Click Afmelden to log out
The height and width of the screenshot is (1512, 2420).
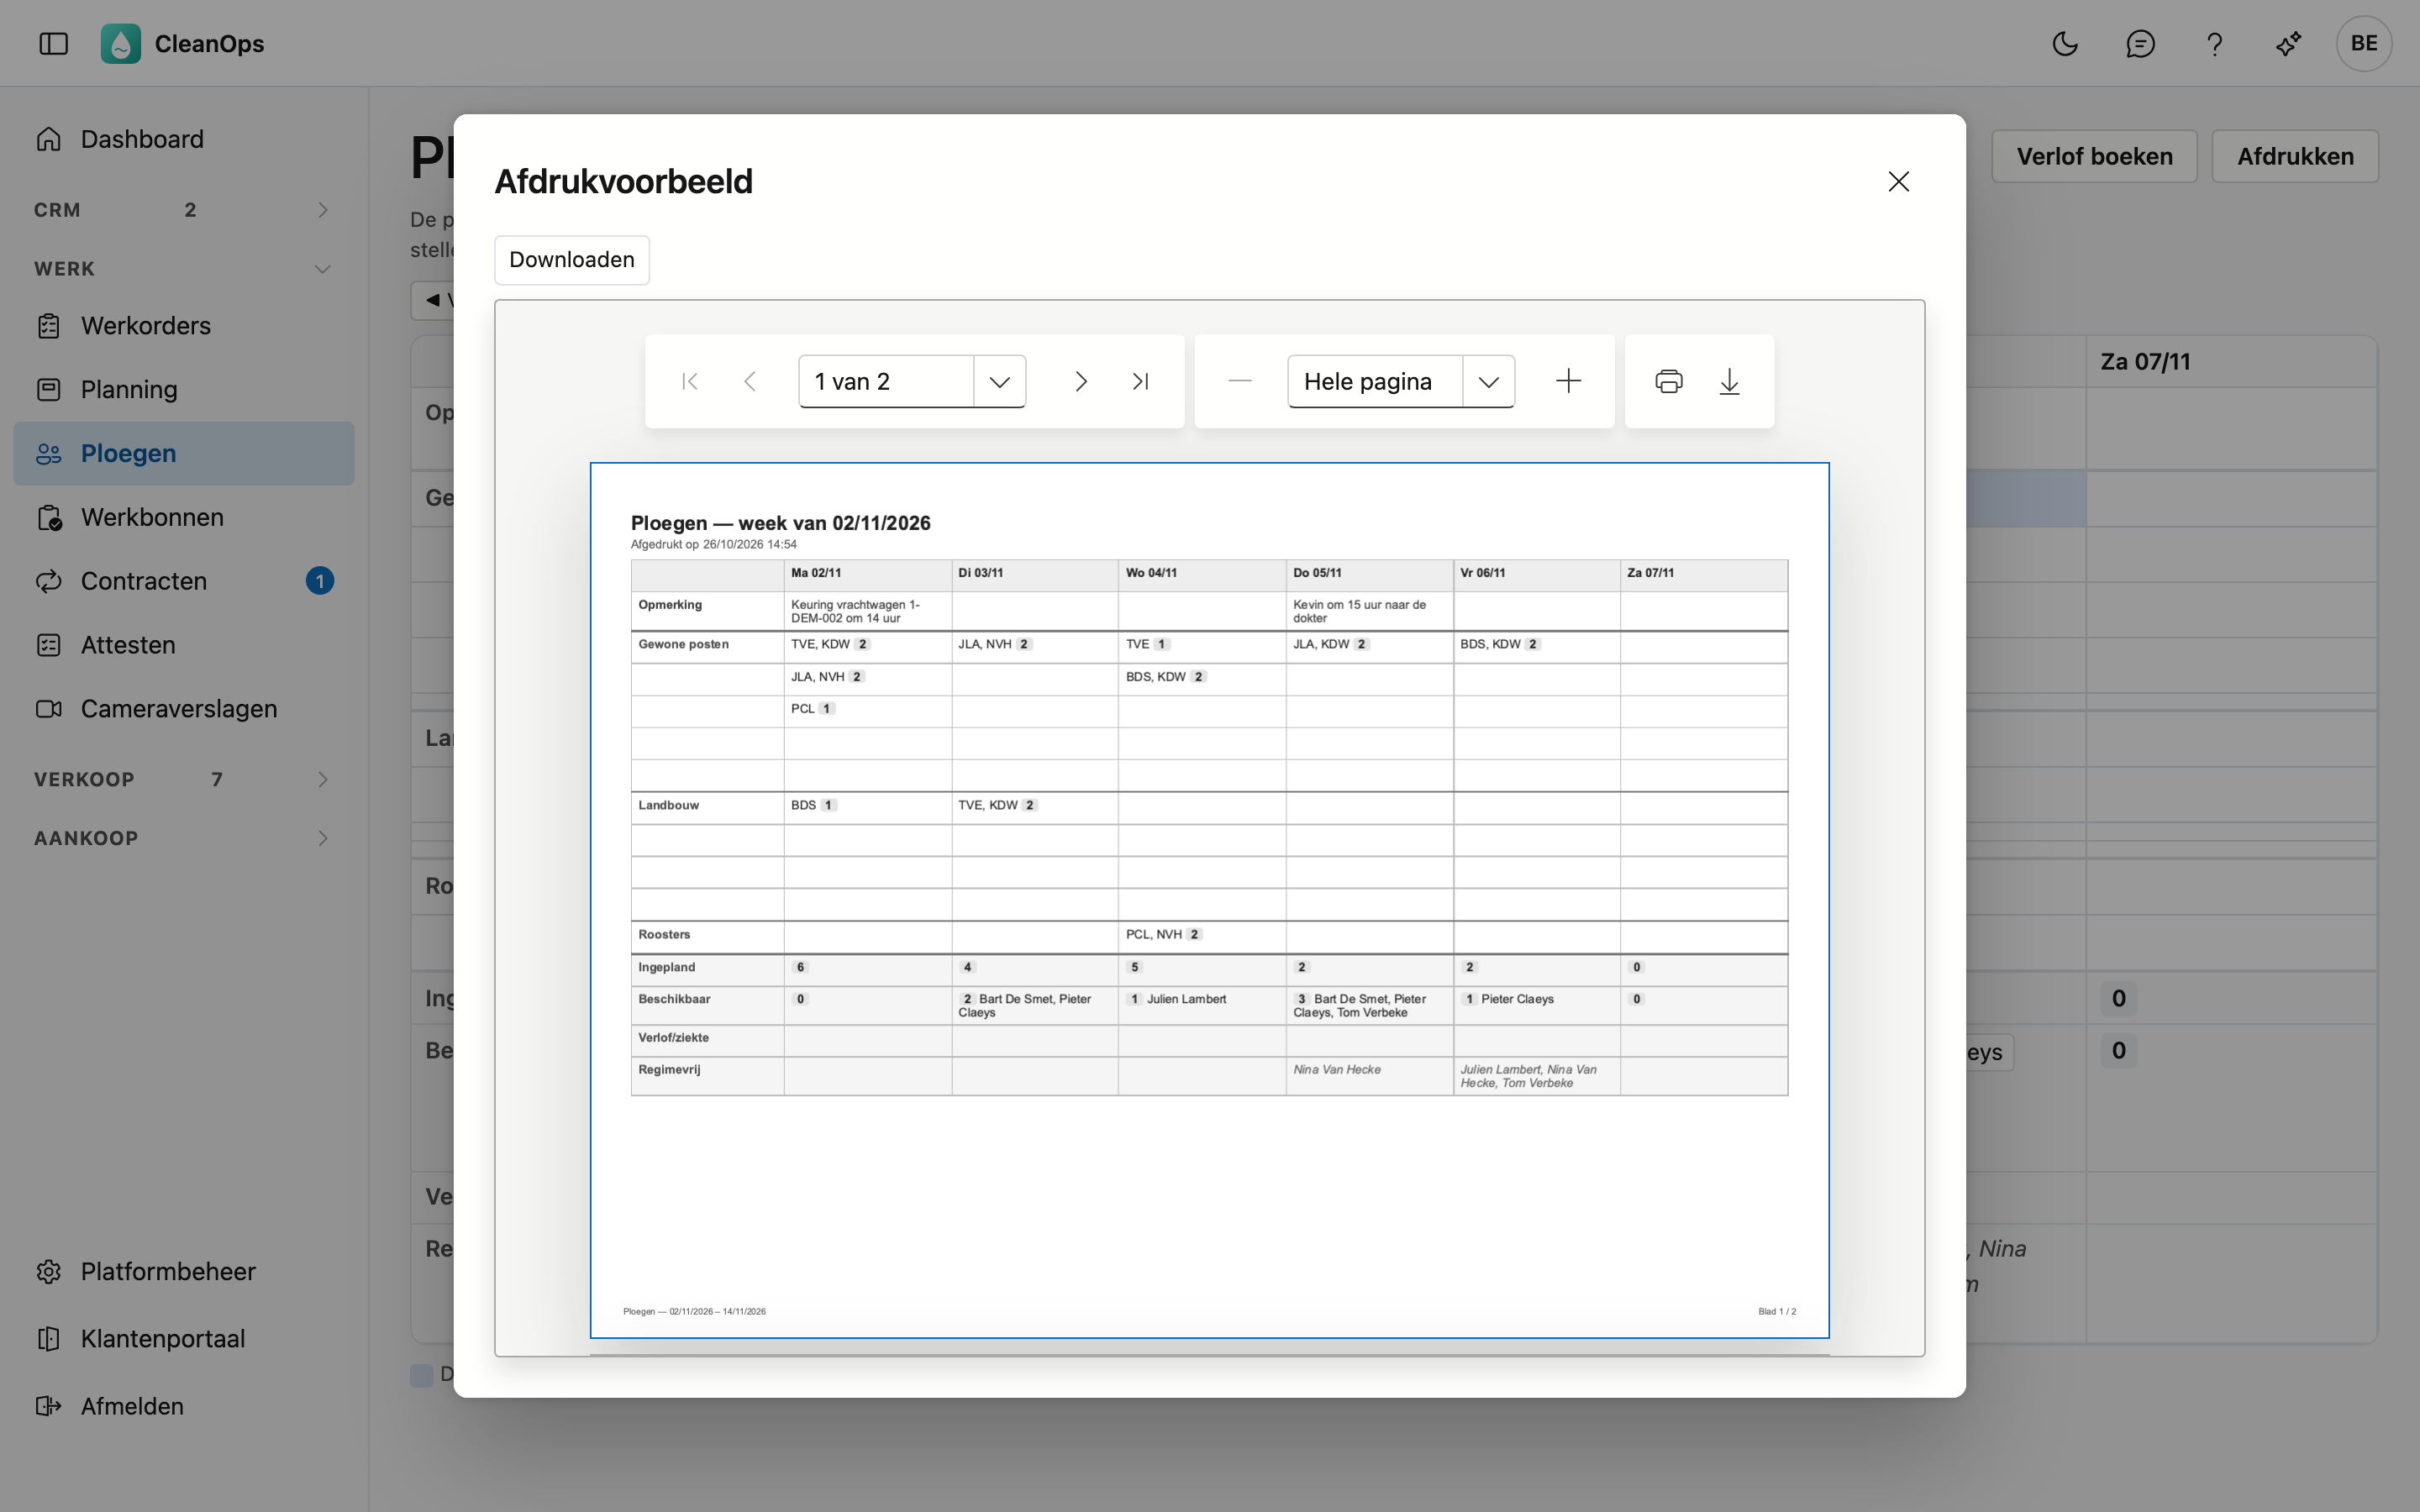coord(184,1406)
